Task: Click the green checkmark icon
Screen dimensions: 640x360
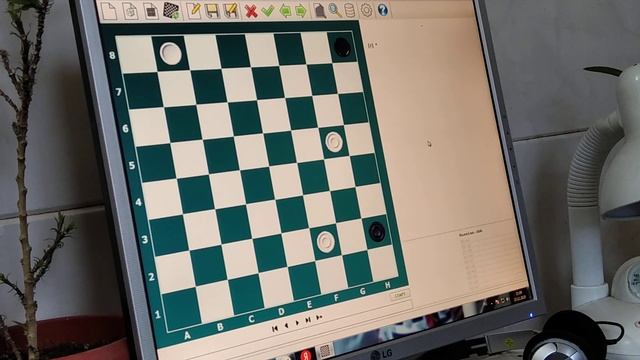Action: 268,11
